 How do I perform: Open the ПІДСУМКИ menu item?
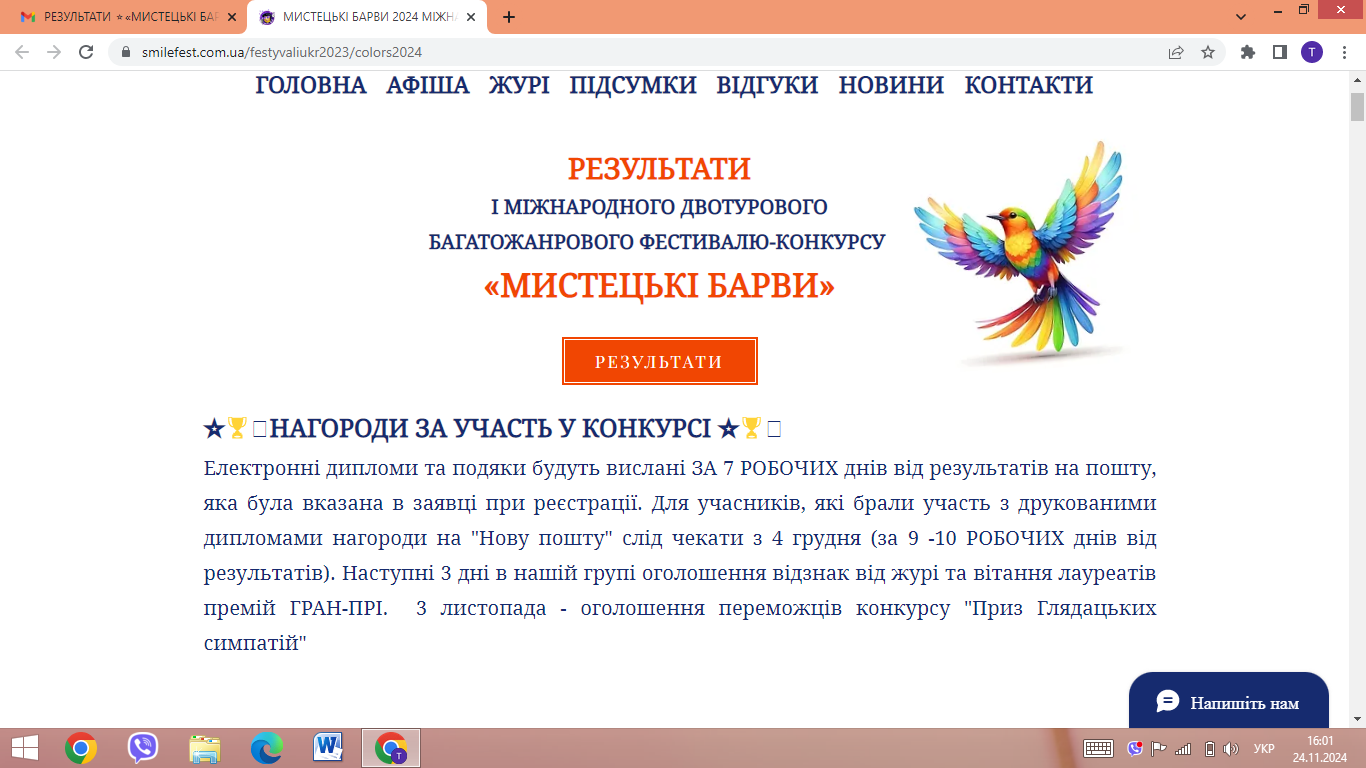(632, 86)
